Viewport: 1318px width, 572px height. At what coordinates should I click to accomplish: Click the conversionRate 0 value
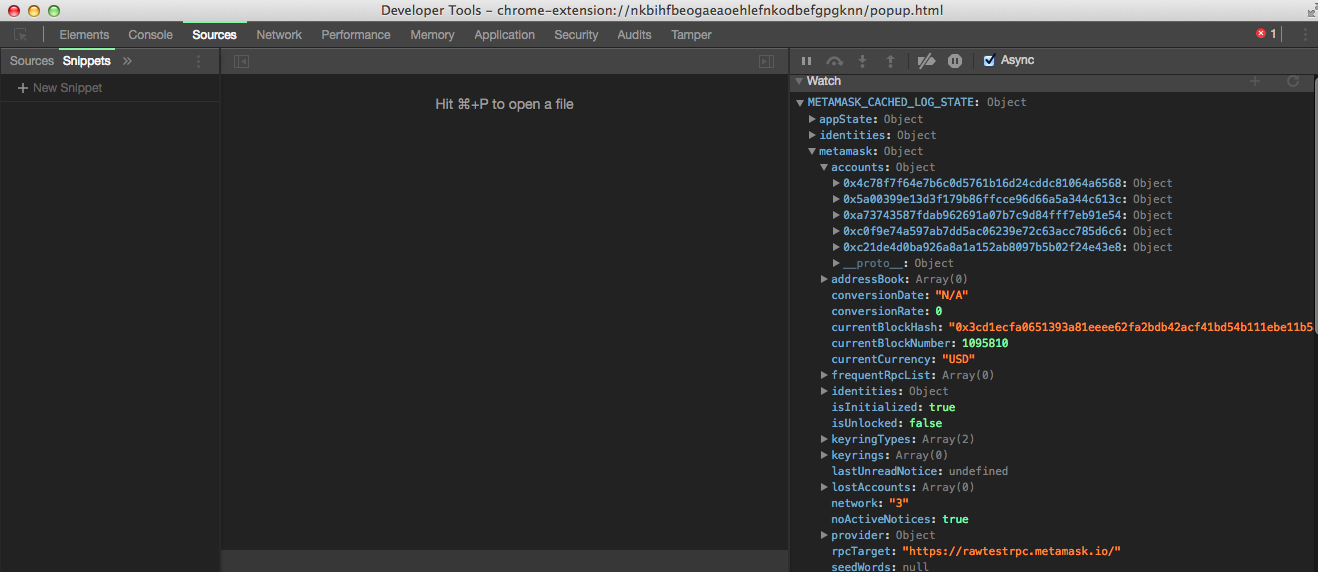[939, 311]
